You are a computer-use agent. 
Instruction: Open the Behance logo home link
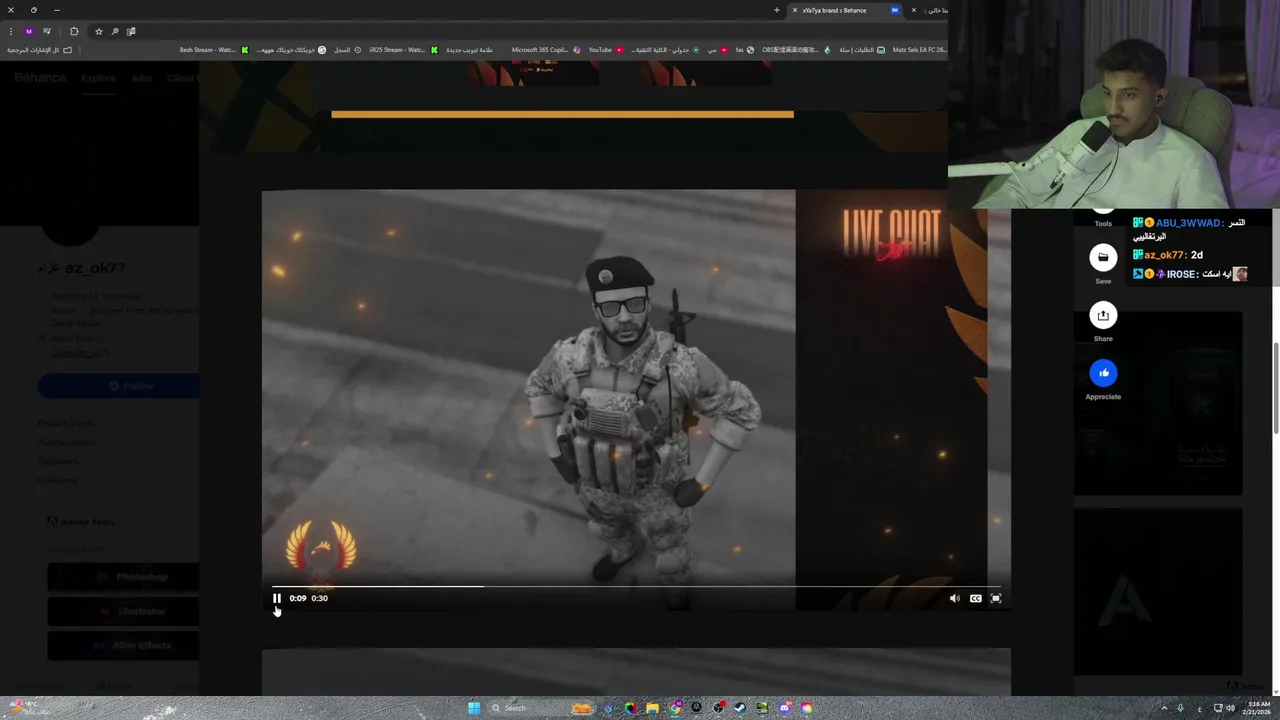[x=40, y=78]
